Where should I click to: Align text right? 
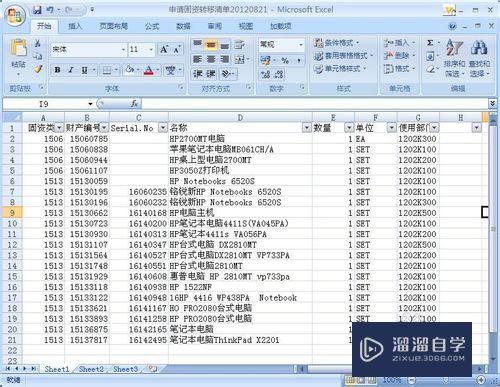[225, 59]
